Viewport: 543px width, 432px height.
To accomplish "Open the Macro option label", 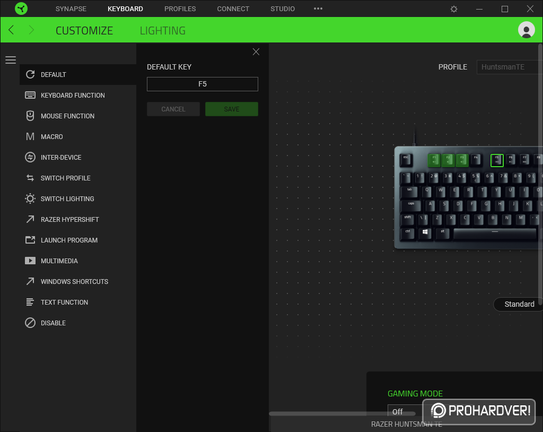I will (x=52, y=137).
